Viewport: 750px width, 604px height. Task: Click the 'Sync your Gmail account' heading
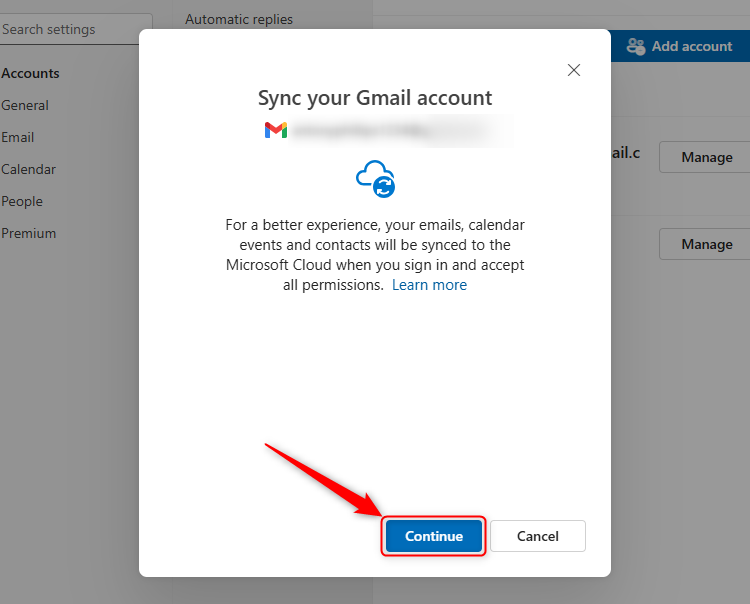[375, 98]
